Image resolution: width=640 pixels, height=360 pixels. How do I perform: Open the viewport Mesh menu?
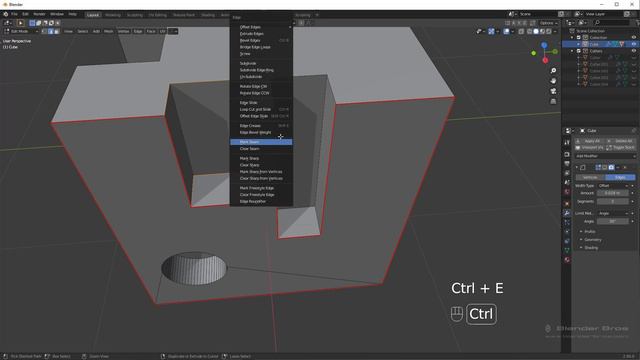109,31
